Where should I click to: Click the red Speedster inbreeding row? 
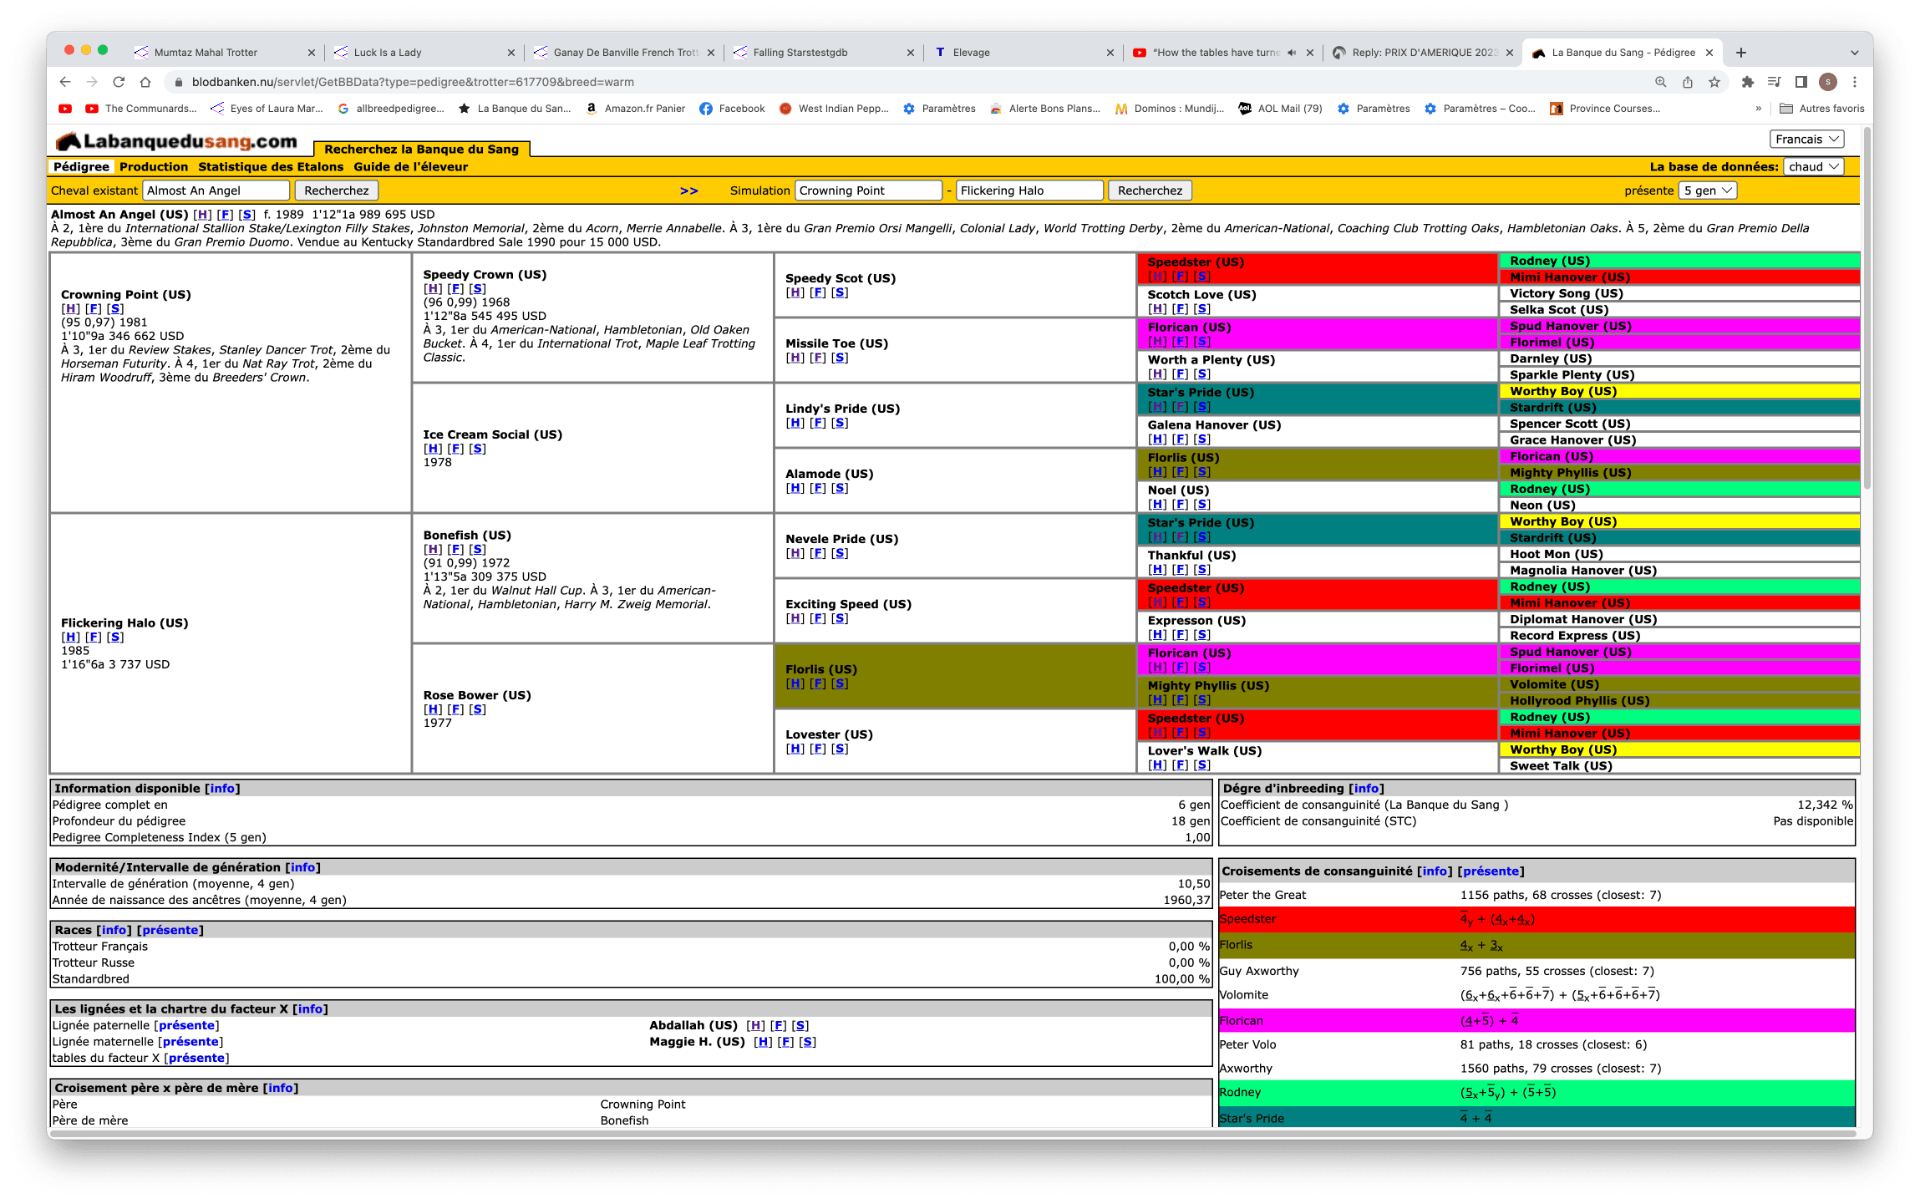(1536, 919)
